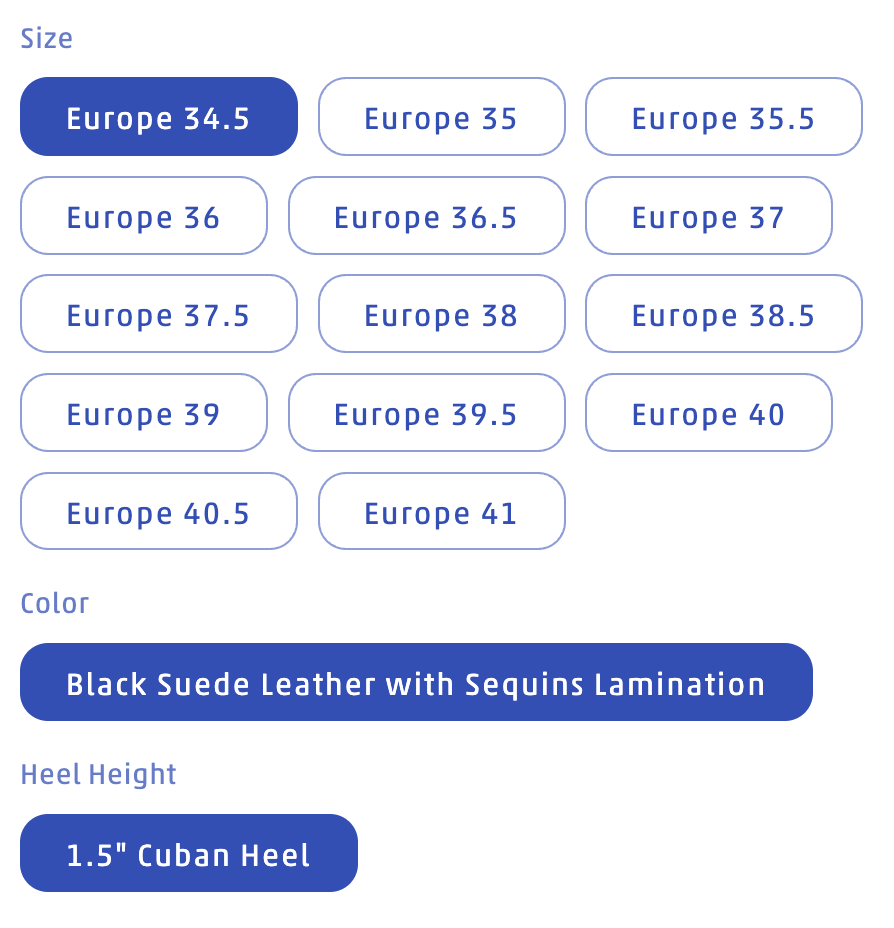The image size is (894, 928).
Task: Click the 'Sequins Lamination' text in color button
Action: [615, 683]
